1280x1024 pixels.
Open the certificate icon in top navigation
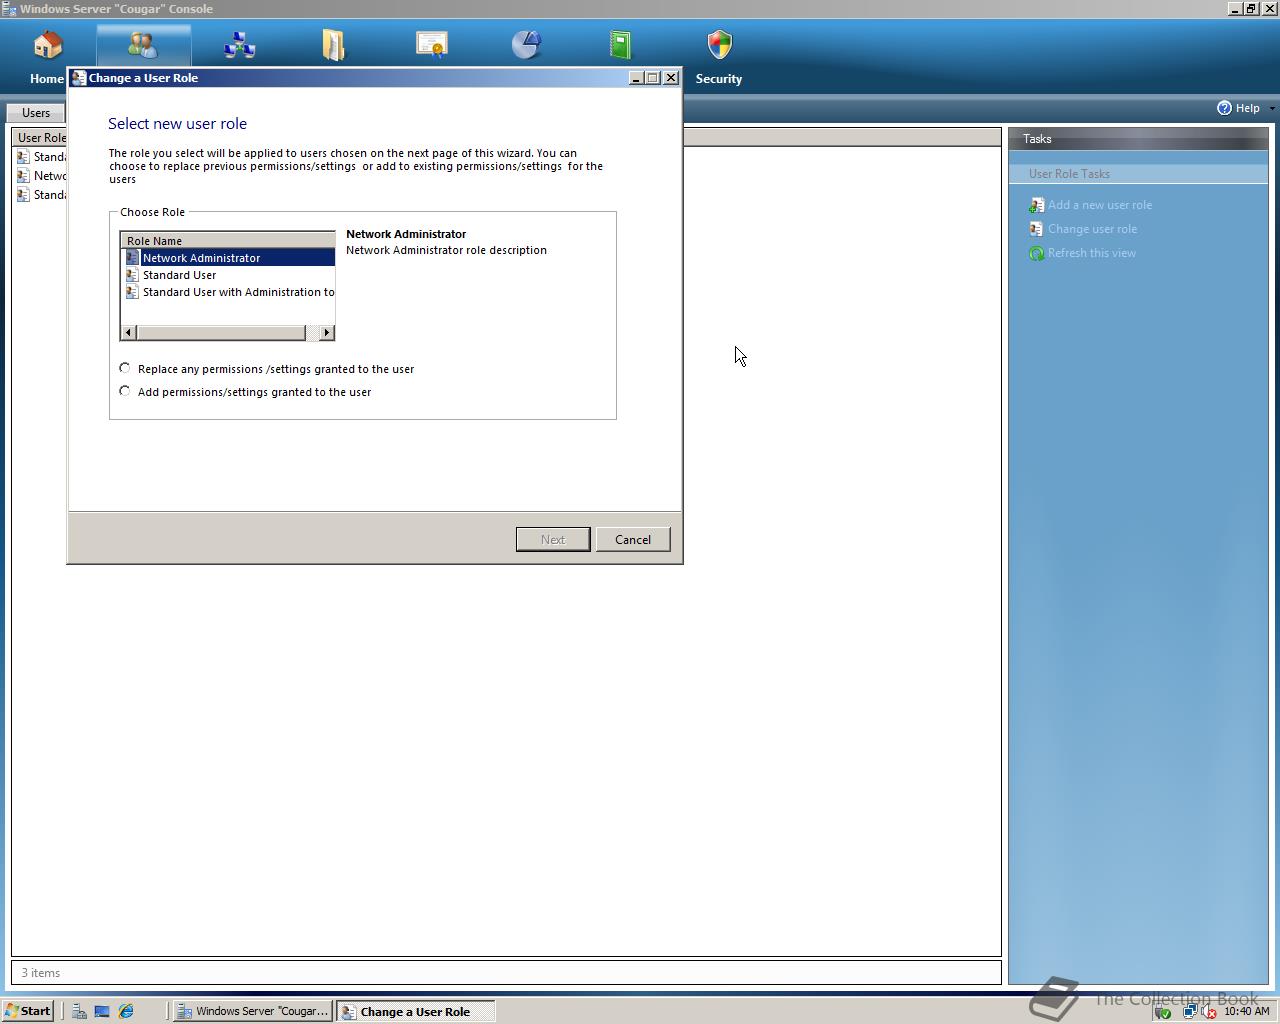(431, 46)
